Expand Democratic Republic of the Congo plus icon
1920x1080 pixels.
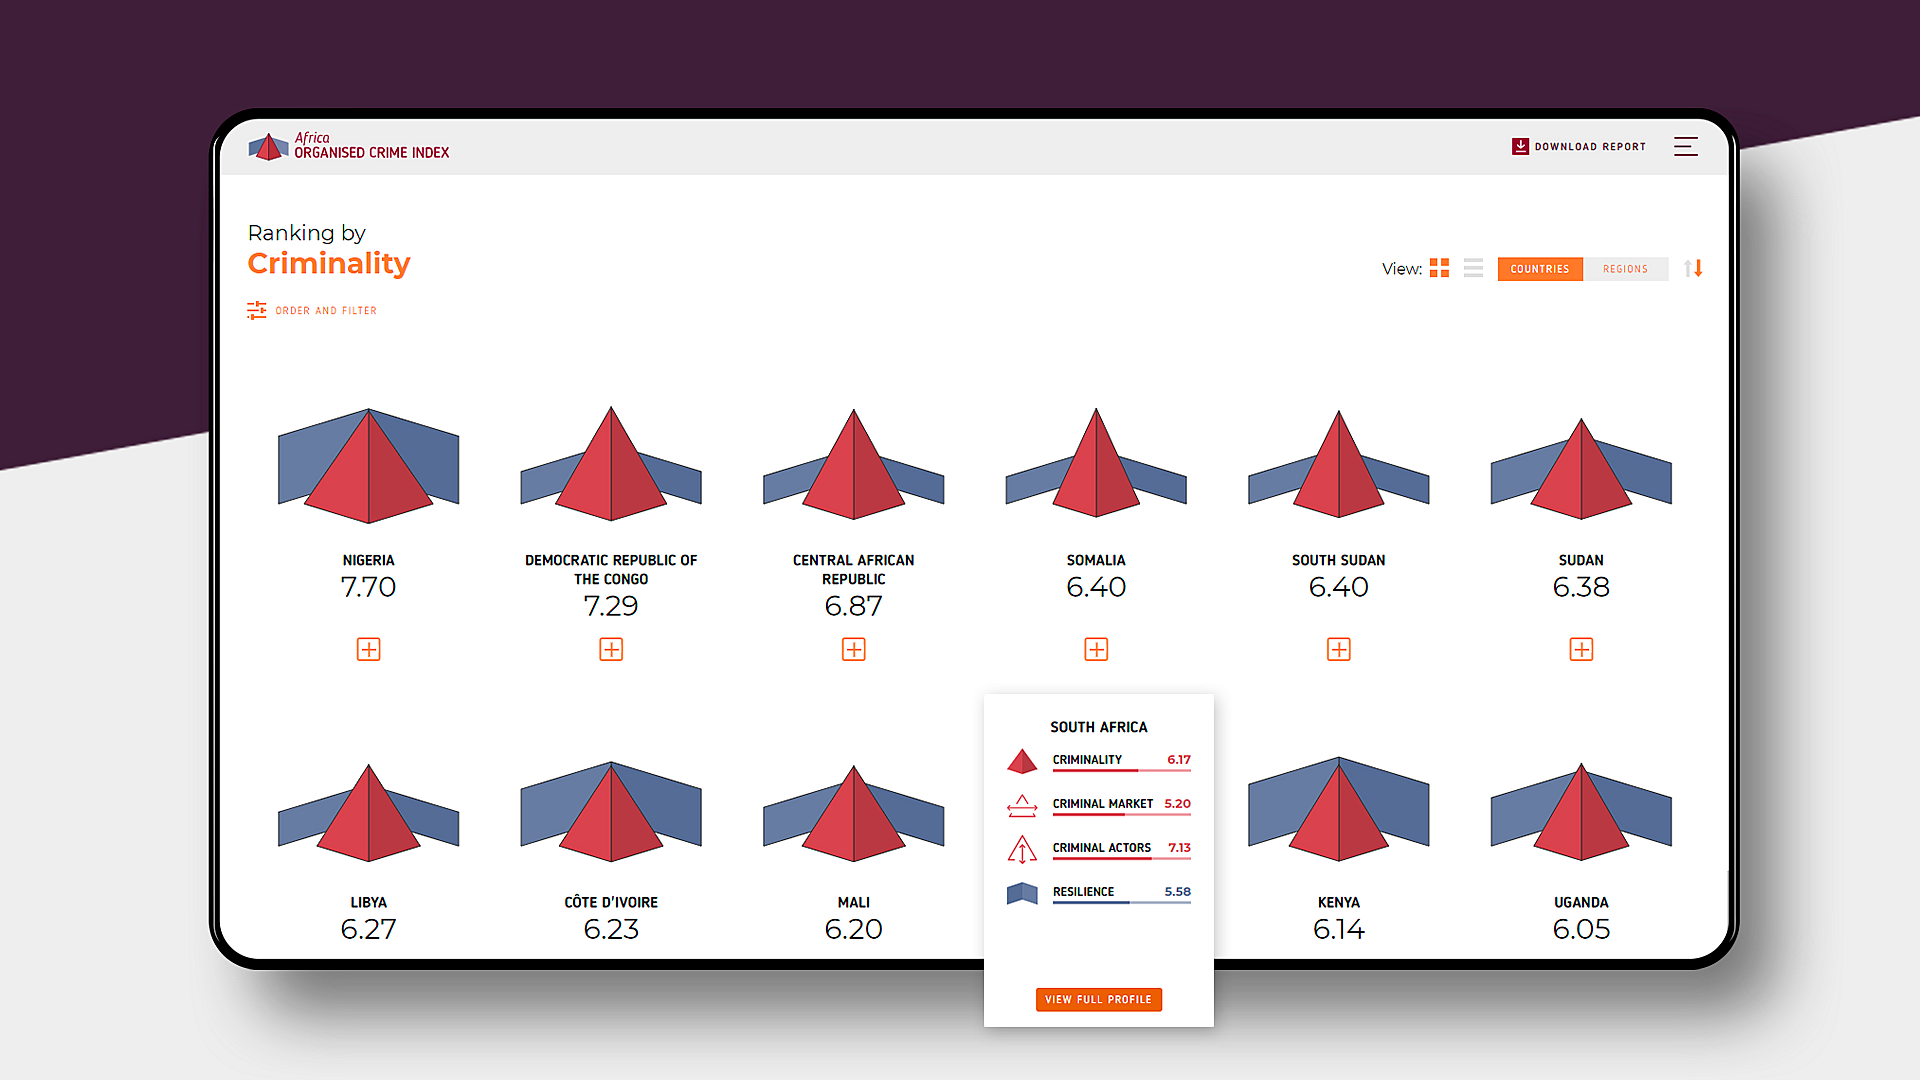tap(611, 649)
